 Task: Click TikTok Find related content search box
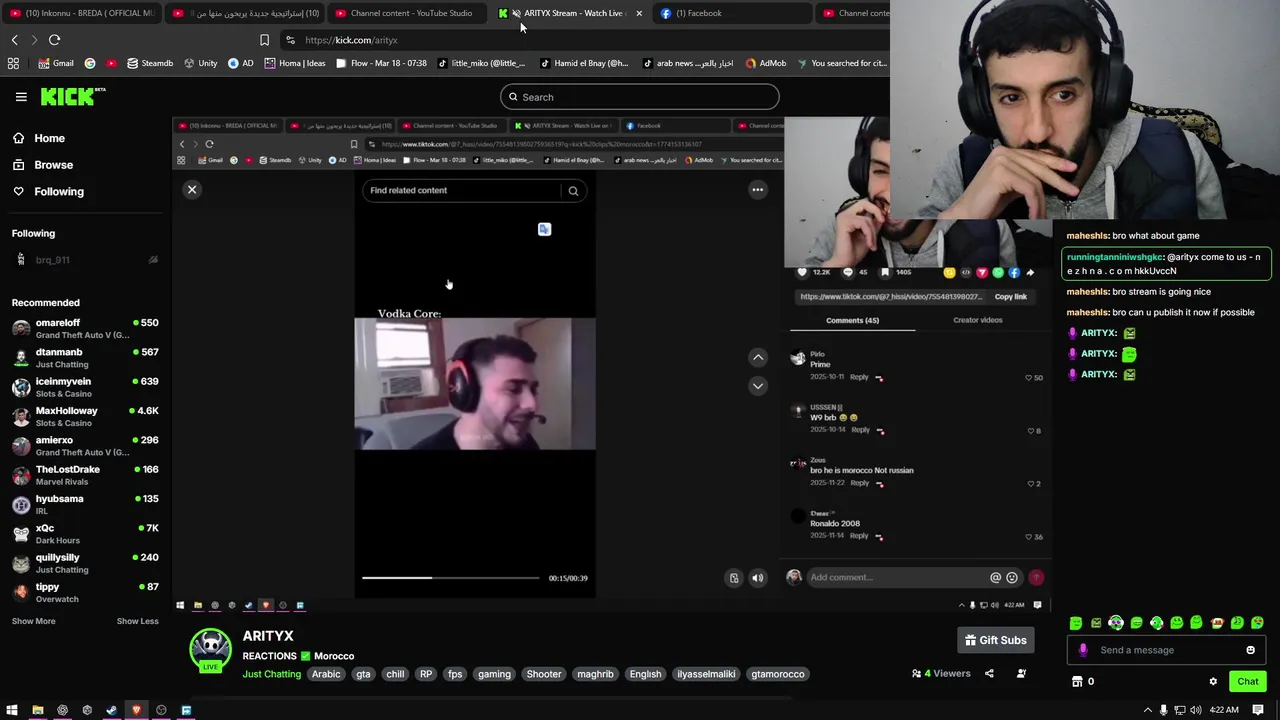[463, 190]
